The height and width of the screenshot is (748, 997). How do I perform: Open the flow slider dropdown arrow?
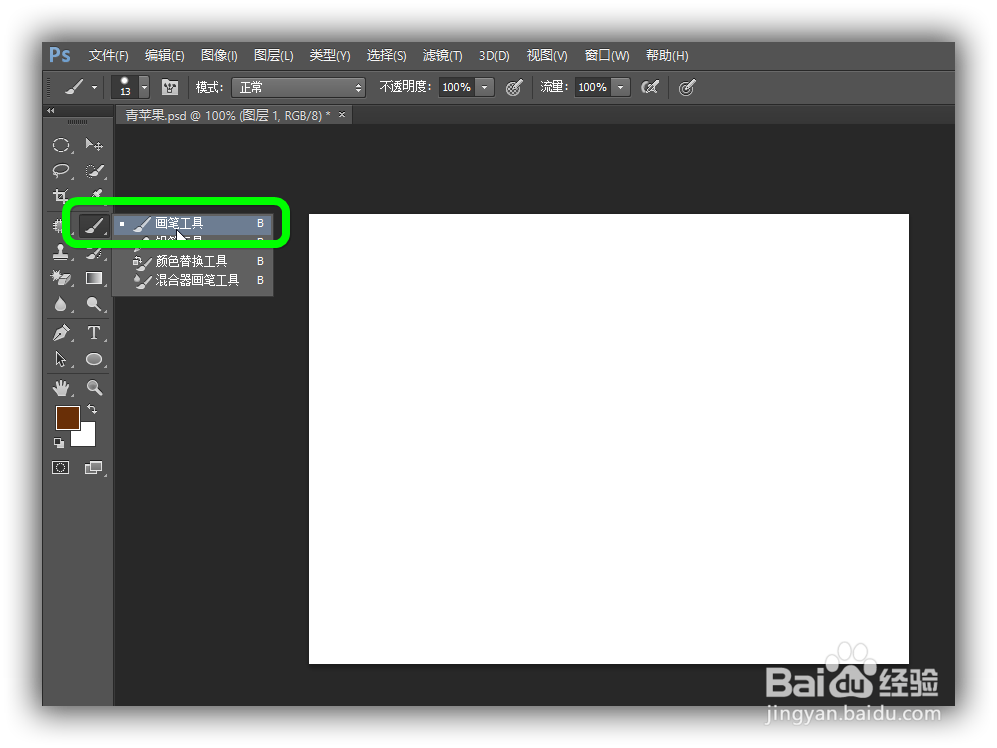click(621, 87)
